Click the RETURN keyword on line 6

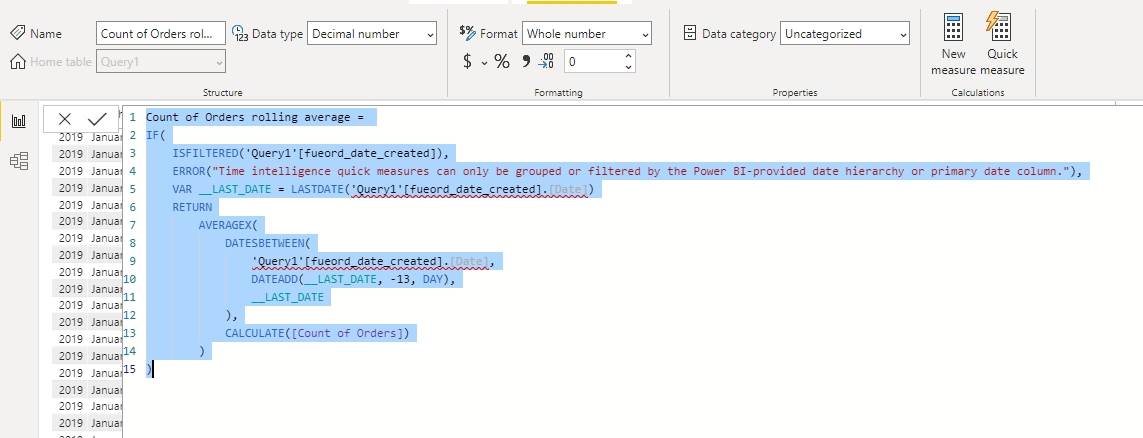(192, 208)
